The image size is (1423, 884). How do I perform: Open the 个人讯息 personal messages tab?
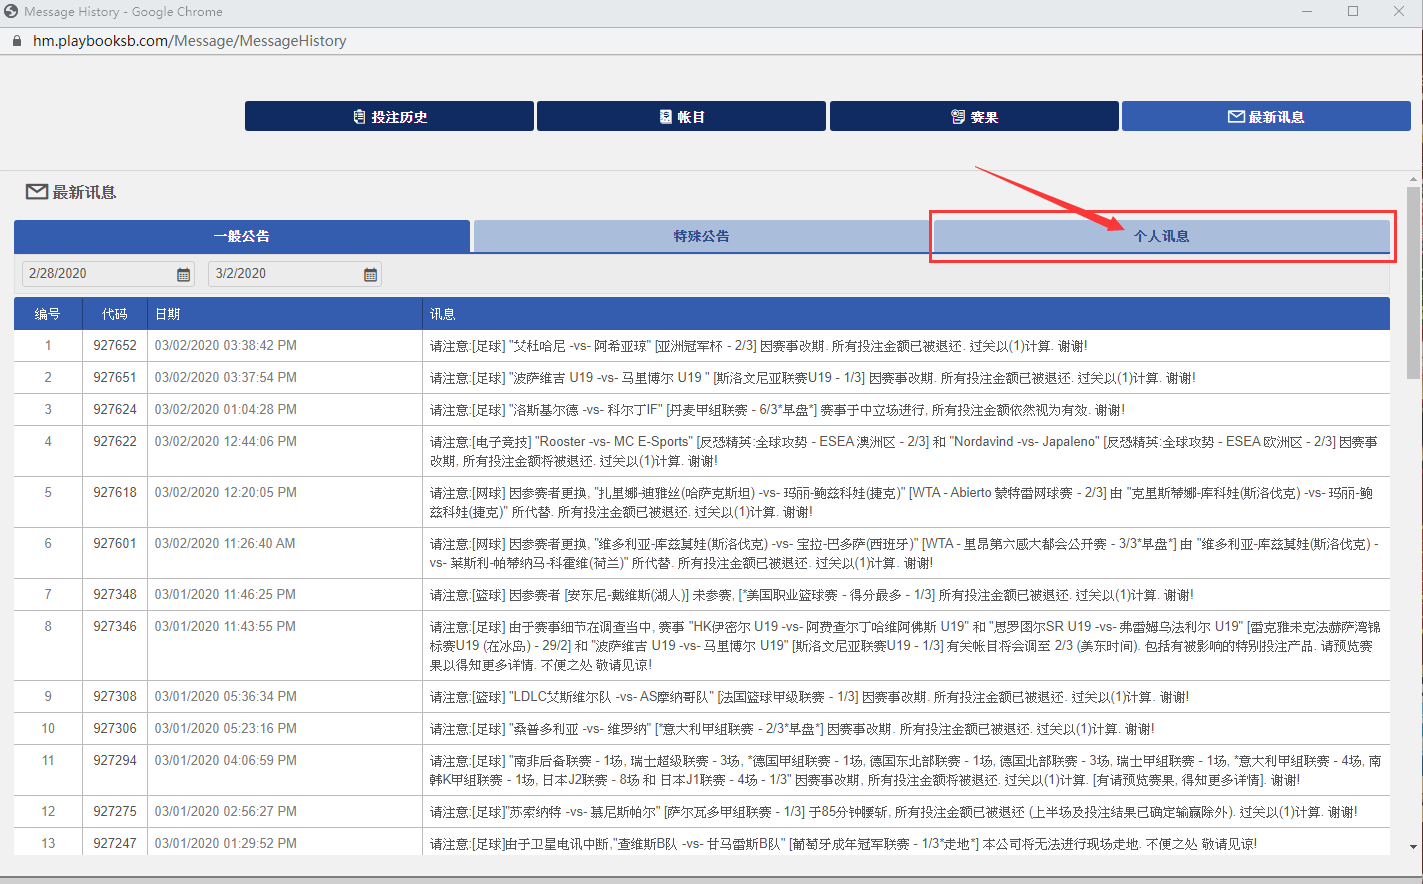point(1161,236)
